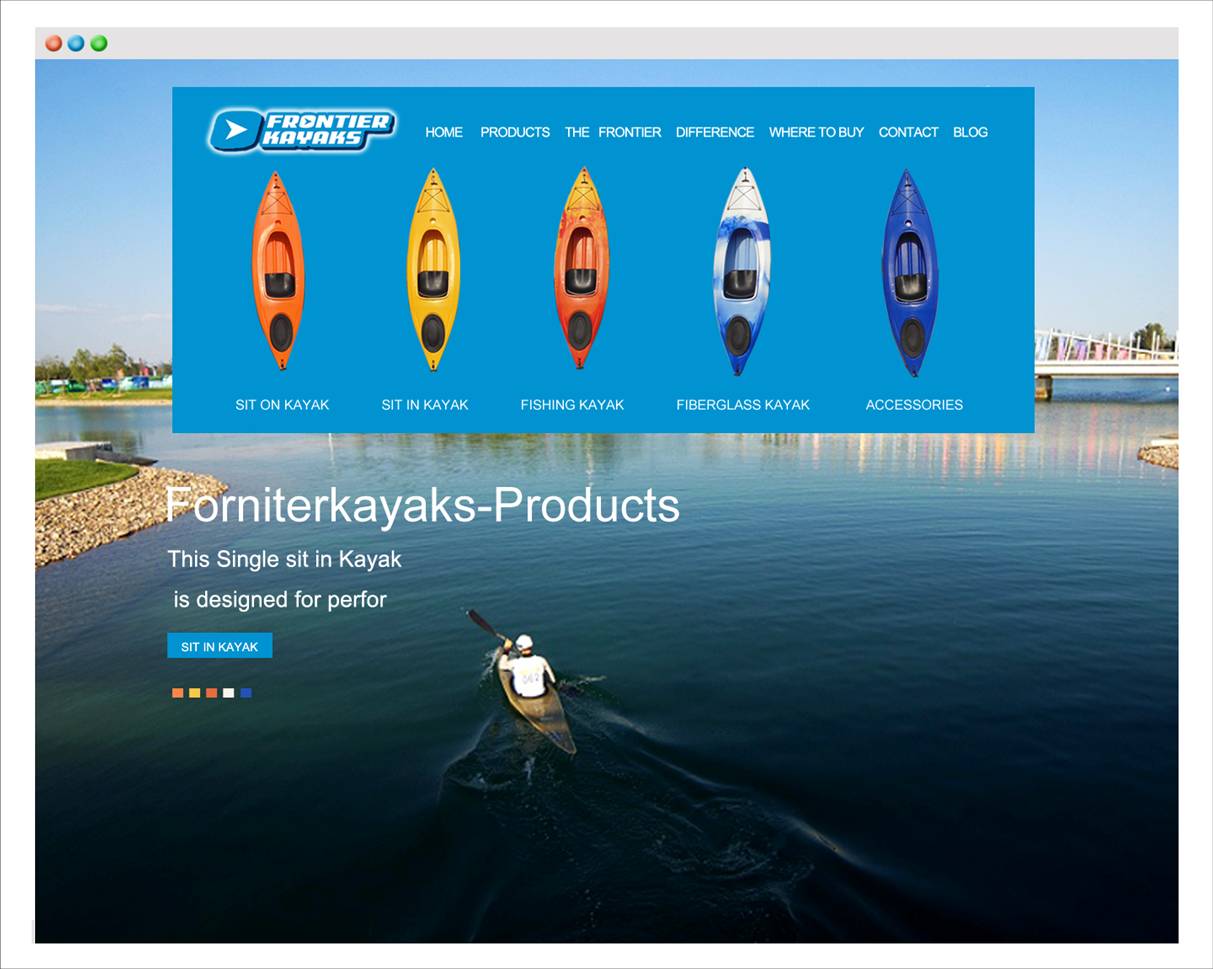The height and width of the screenshot is (969, 1213).
Task: Click the ACCESSORIES link
Action: [914, 405]
